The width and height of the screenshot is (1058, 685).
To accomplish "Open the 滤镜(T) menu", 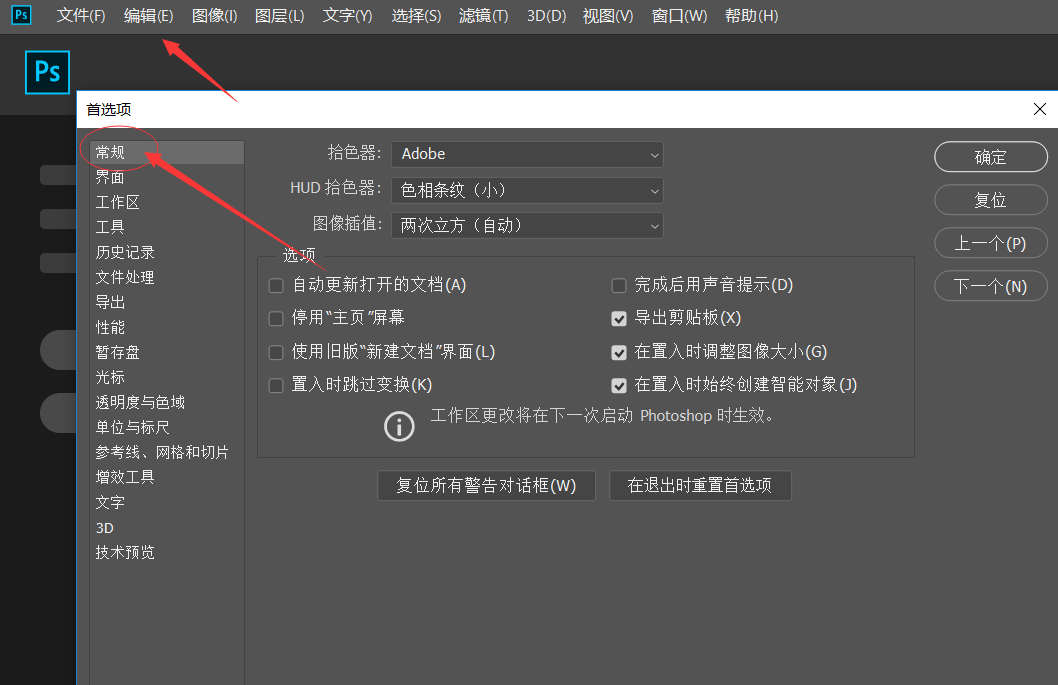I will pos(484,16).
